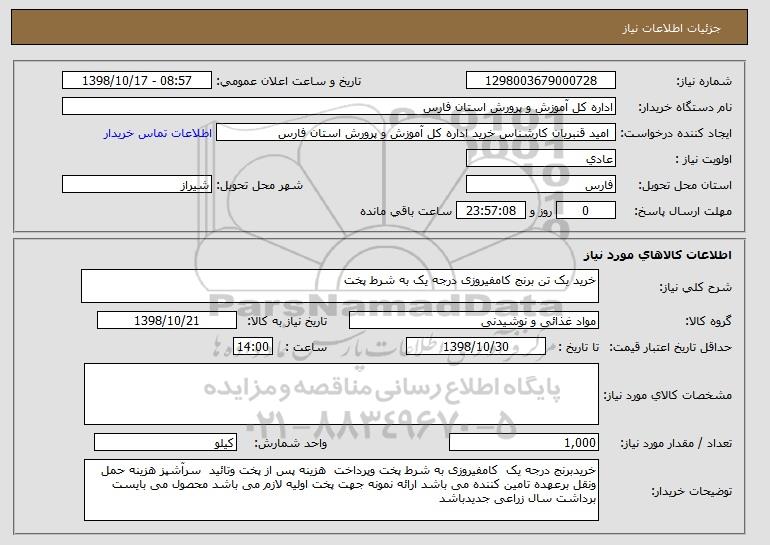Click the unit of measure field کیلو
Image resolution: width=770 pixels, height=545 pixels.
pyautogui.click(x=165, y=442)
